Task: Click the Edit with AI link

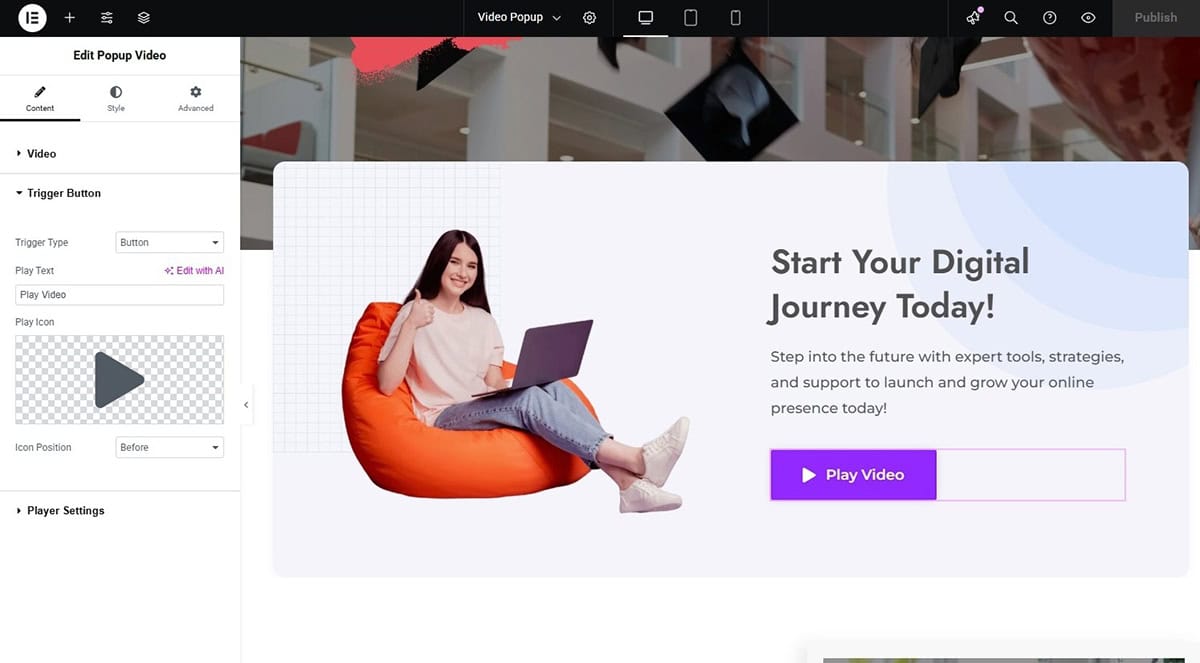Action: [194, 271]
